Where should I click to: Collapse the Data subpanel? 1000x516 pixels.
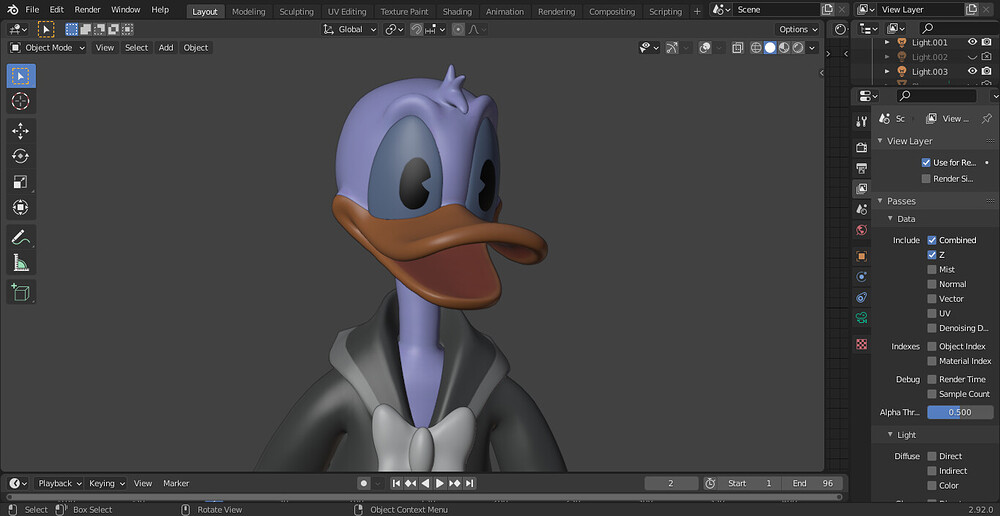[890, 219]
